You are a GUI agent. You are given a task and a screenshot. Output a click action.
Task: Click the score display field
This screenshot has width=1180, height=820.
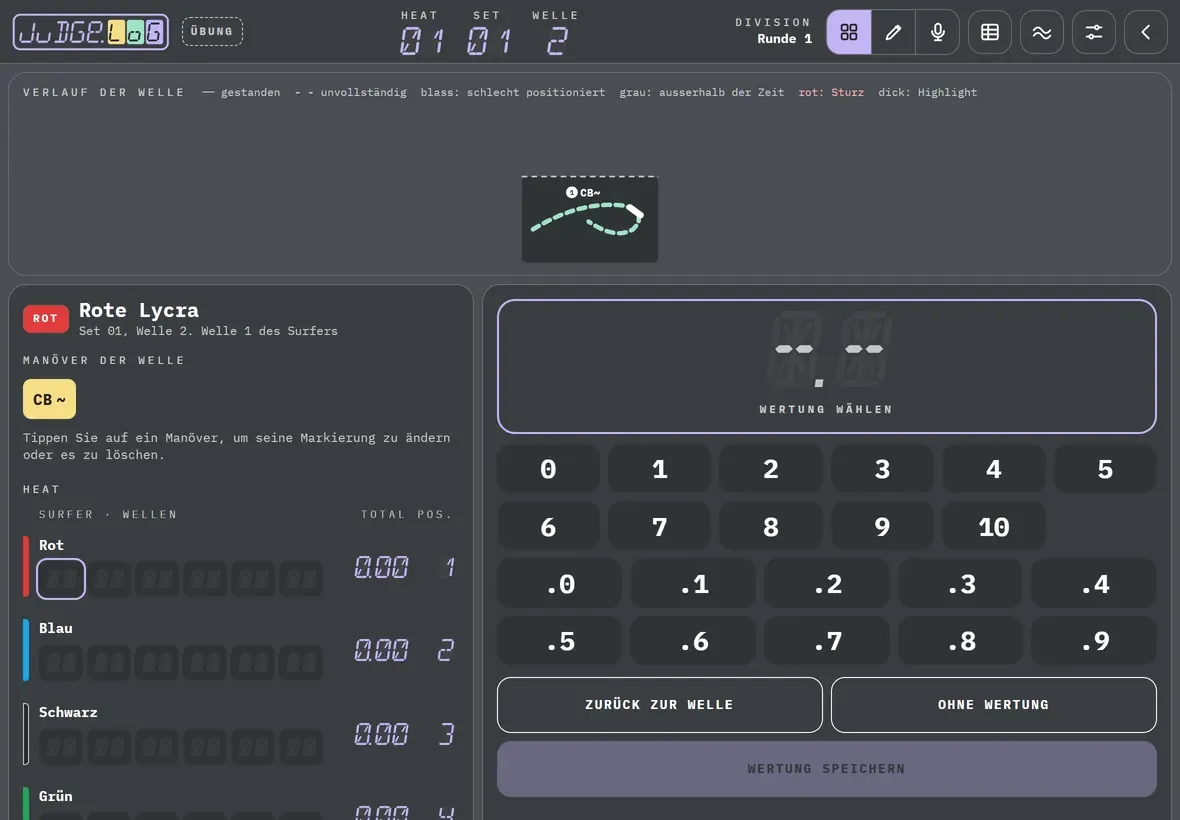point(826,366)
